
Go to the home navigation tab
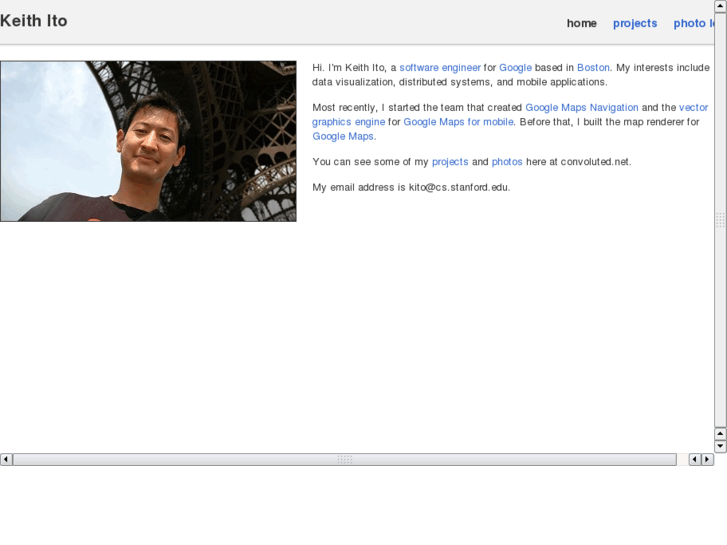click(x=581, y=23)
